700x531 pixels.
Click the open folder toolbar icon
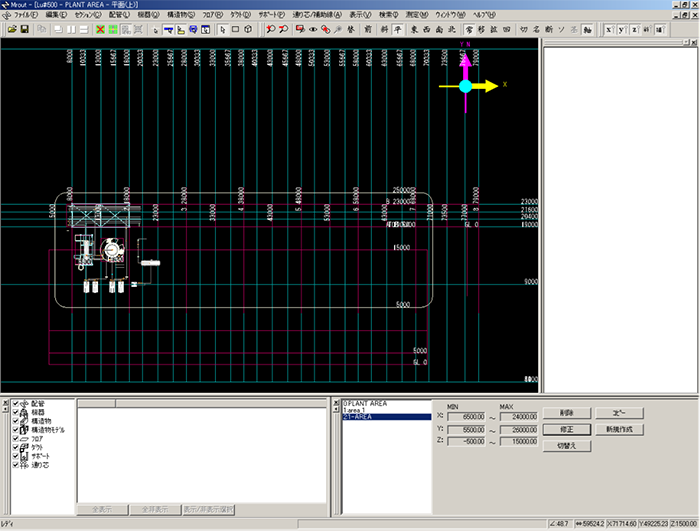[x=11, y=30]
